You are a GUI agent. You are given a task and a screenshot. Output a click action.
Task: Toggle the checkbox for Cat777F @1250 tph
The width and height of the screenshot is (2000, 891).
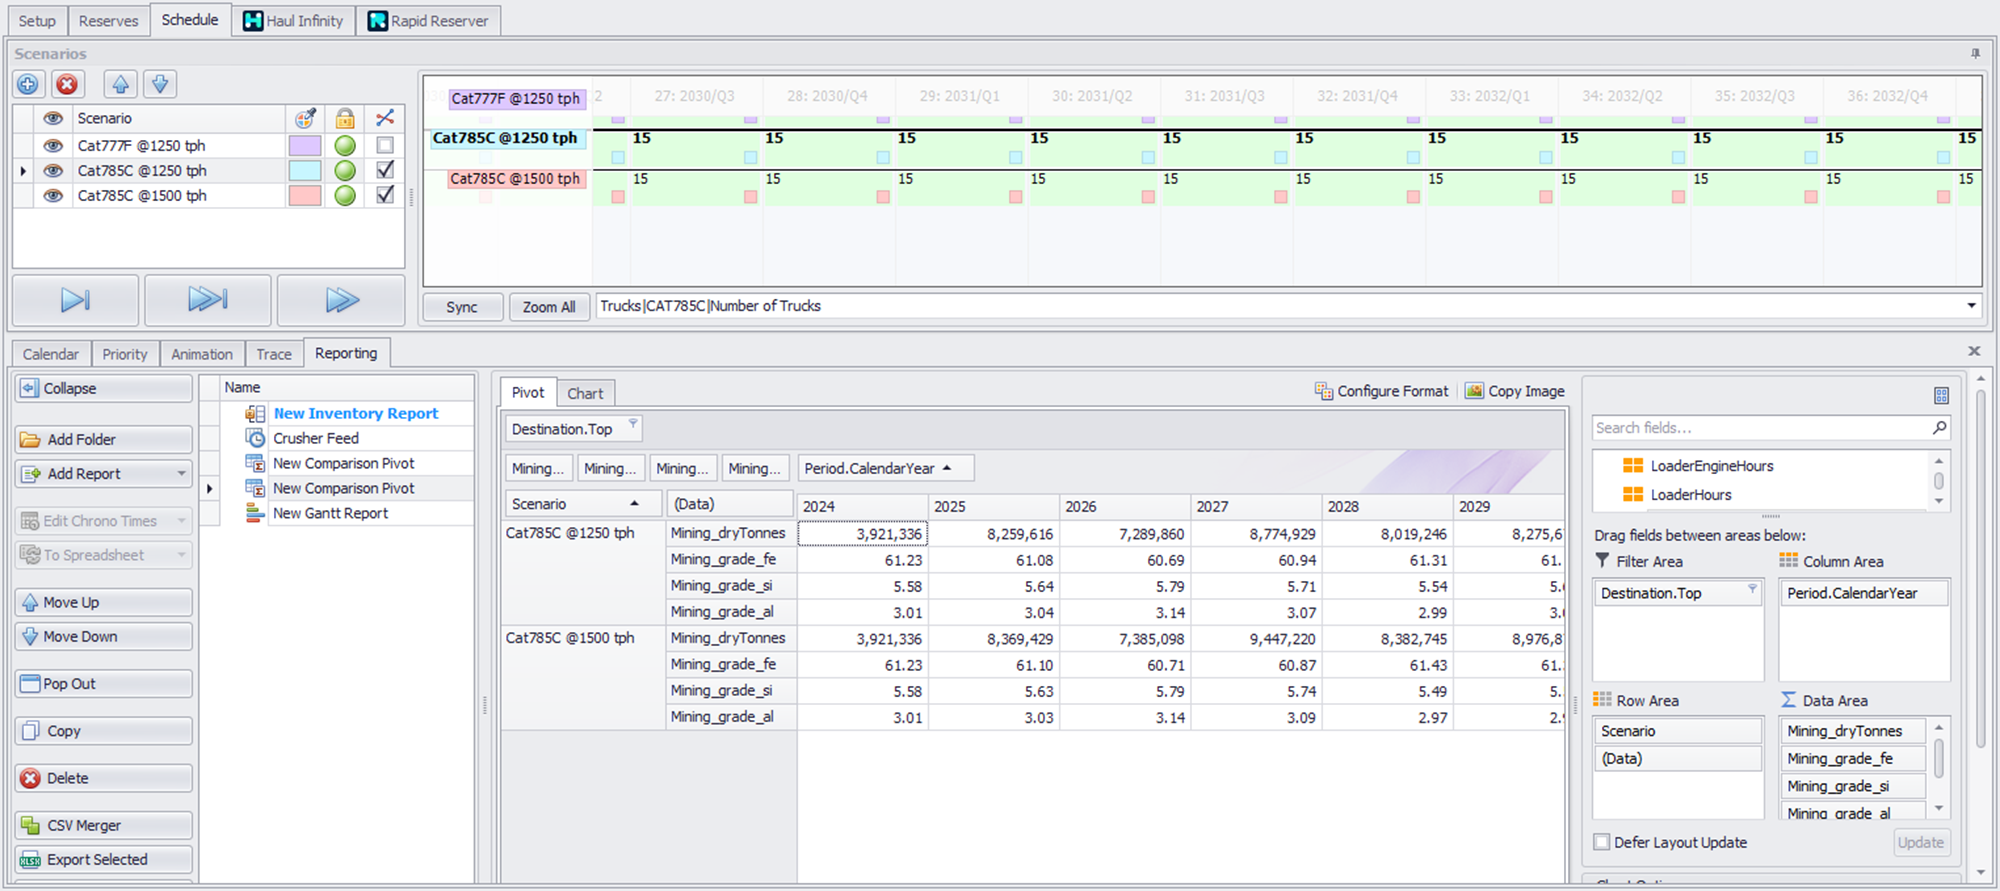[x=385, y=145]
